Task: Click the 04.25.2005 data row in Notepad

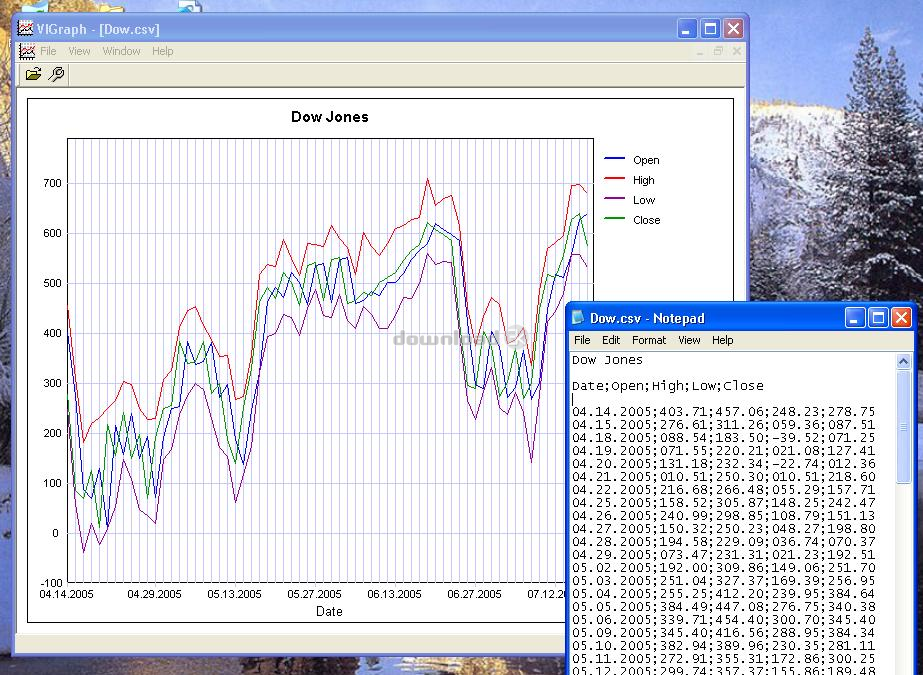Action: click(x=723, y=503)
